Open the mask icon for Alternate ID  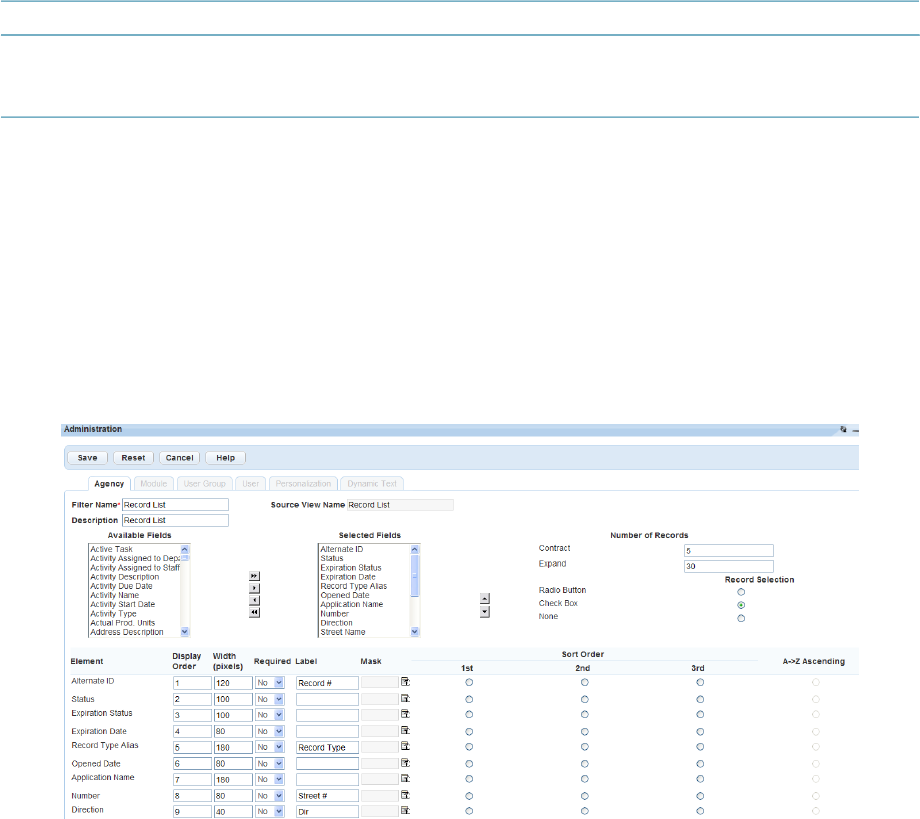point(406,682)
